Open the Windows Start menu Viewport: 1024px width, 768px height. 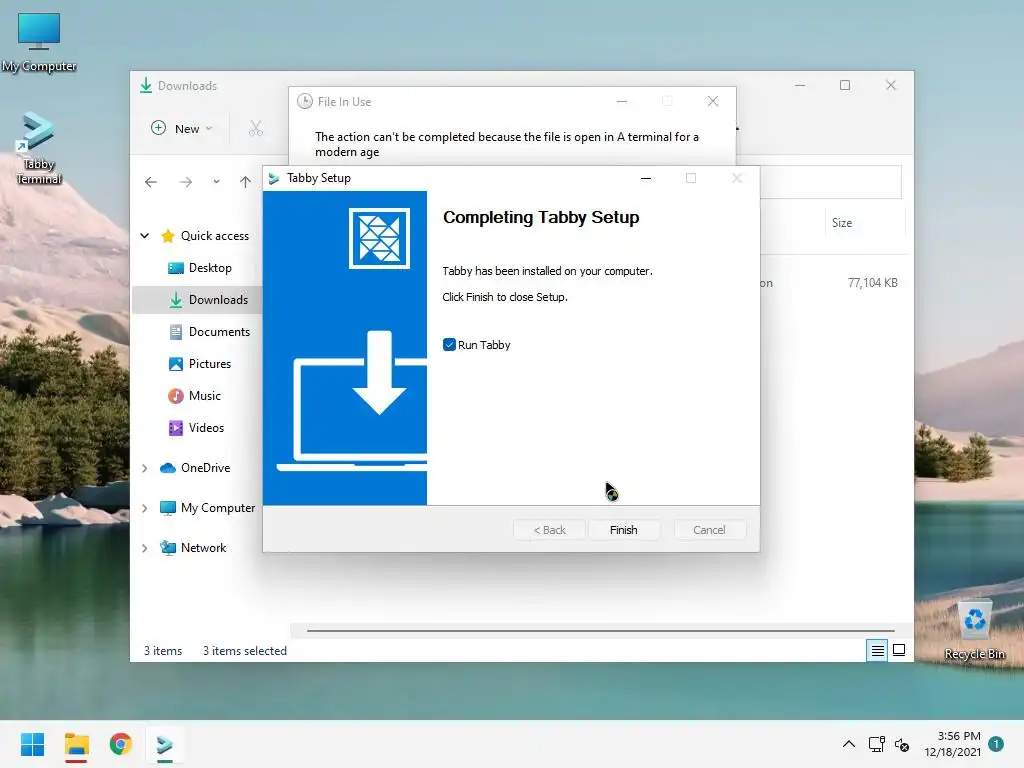coord(32,744)
